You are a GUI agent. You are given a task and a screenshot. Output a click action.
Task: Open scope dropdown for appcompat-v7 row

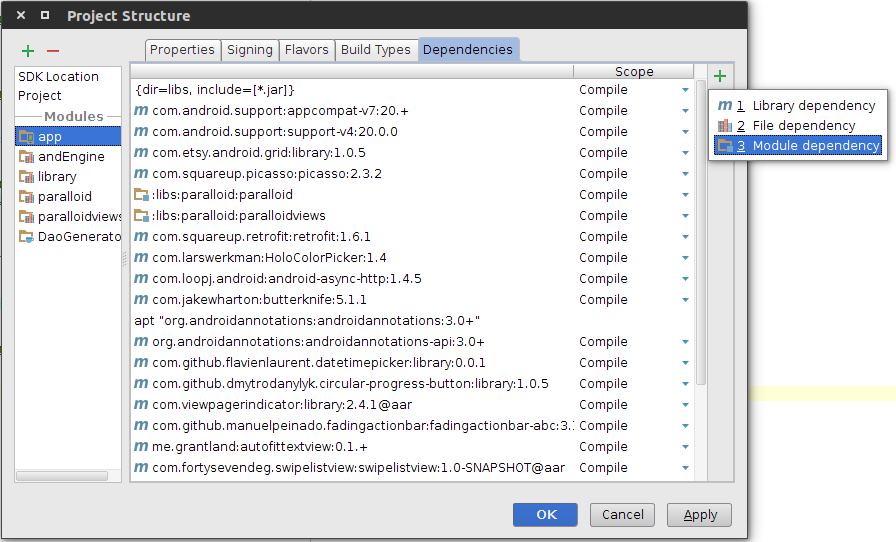685,111
